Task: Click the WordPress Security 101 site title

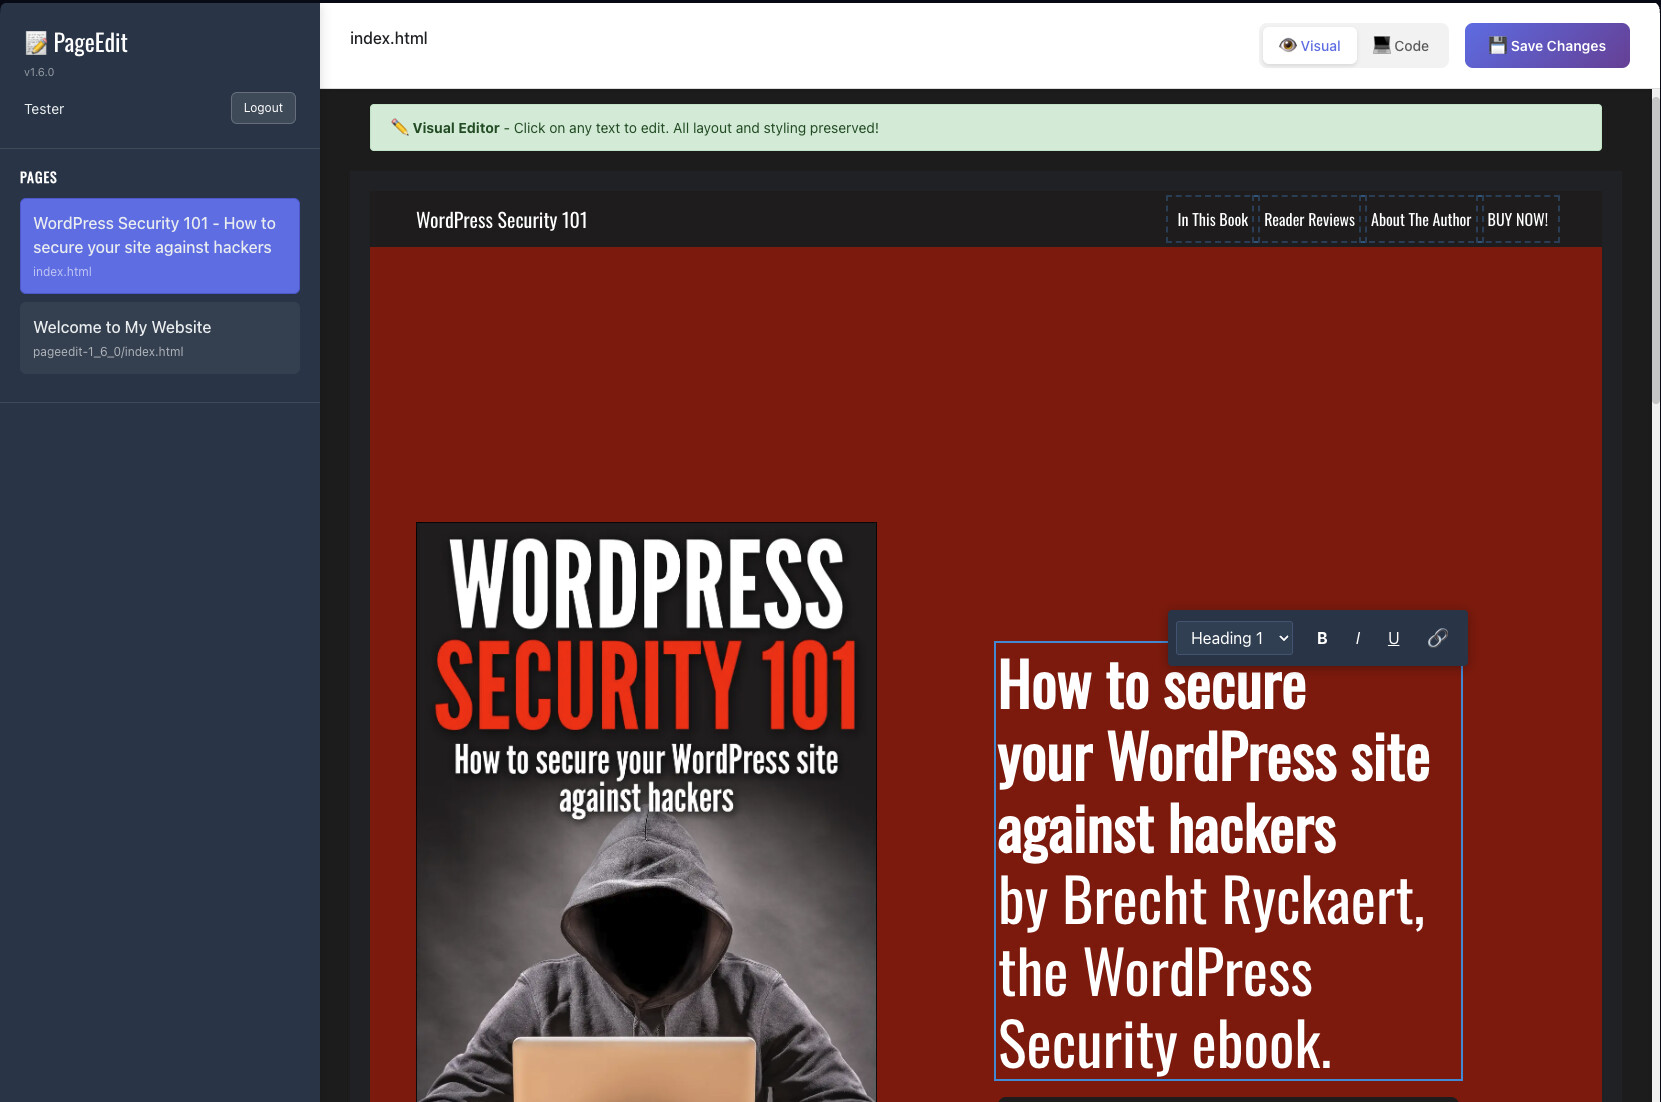Action: click(x=501, y=220)
